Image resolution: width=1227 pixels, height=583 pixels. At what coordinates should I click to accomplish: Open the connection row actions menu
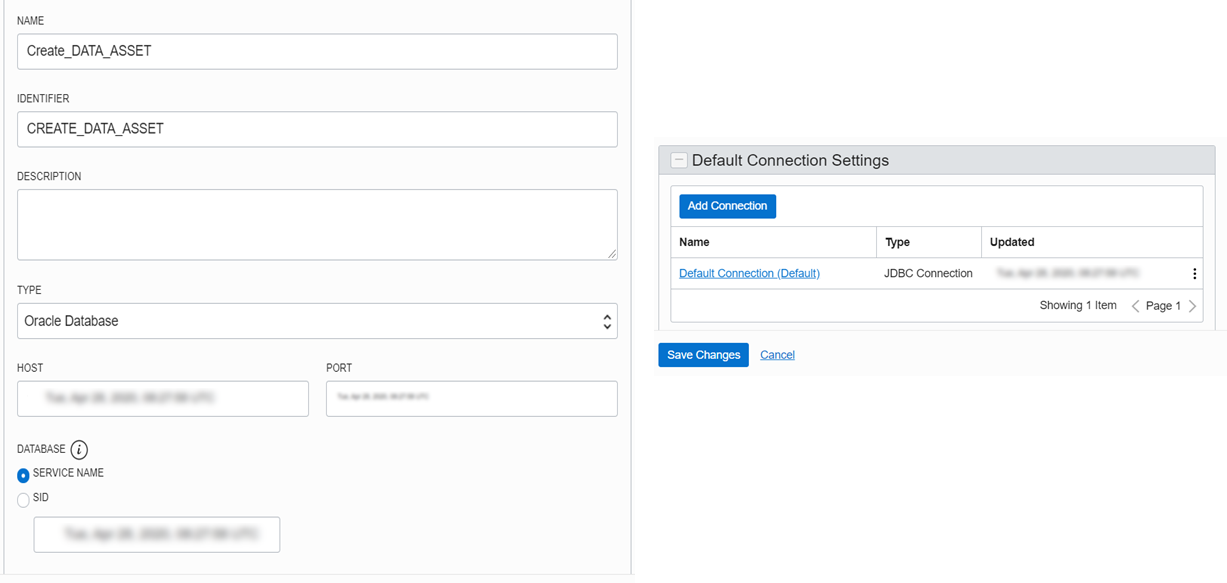[1194, 274]
